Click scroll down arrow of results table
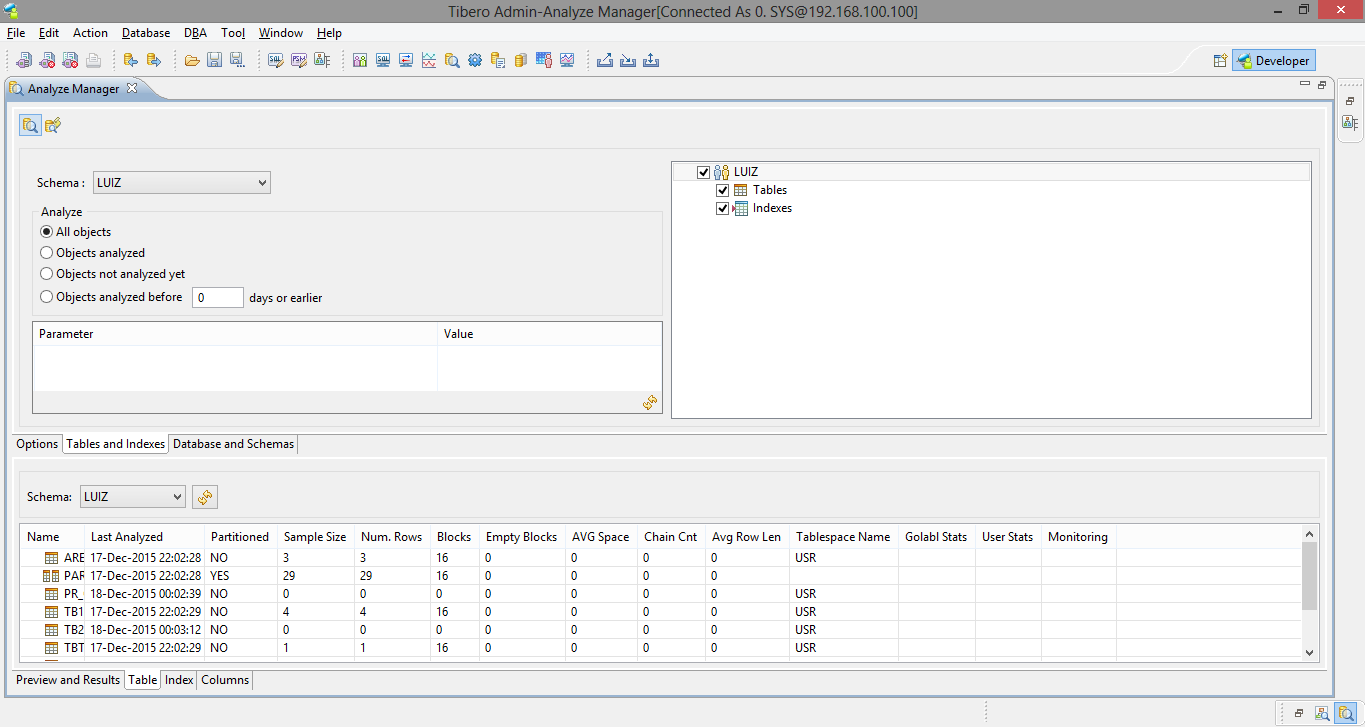Image resolution: width=1365 pixels, height=727 pixels. tap(1310, 652)
